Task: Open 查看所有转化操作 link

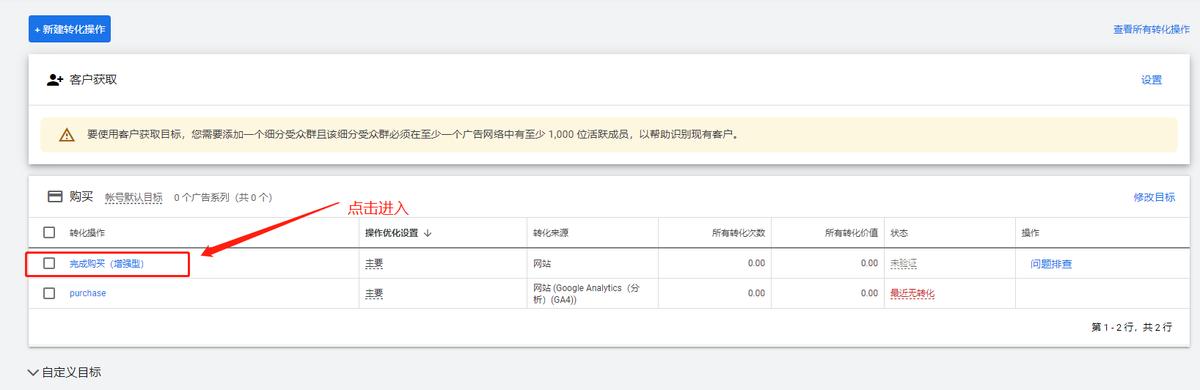Action: pos(1151,30)
